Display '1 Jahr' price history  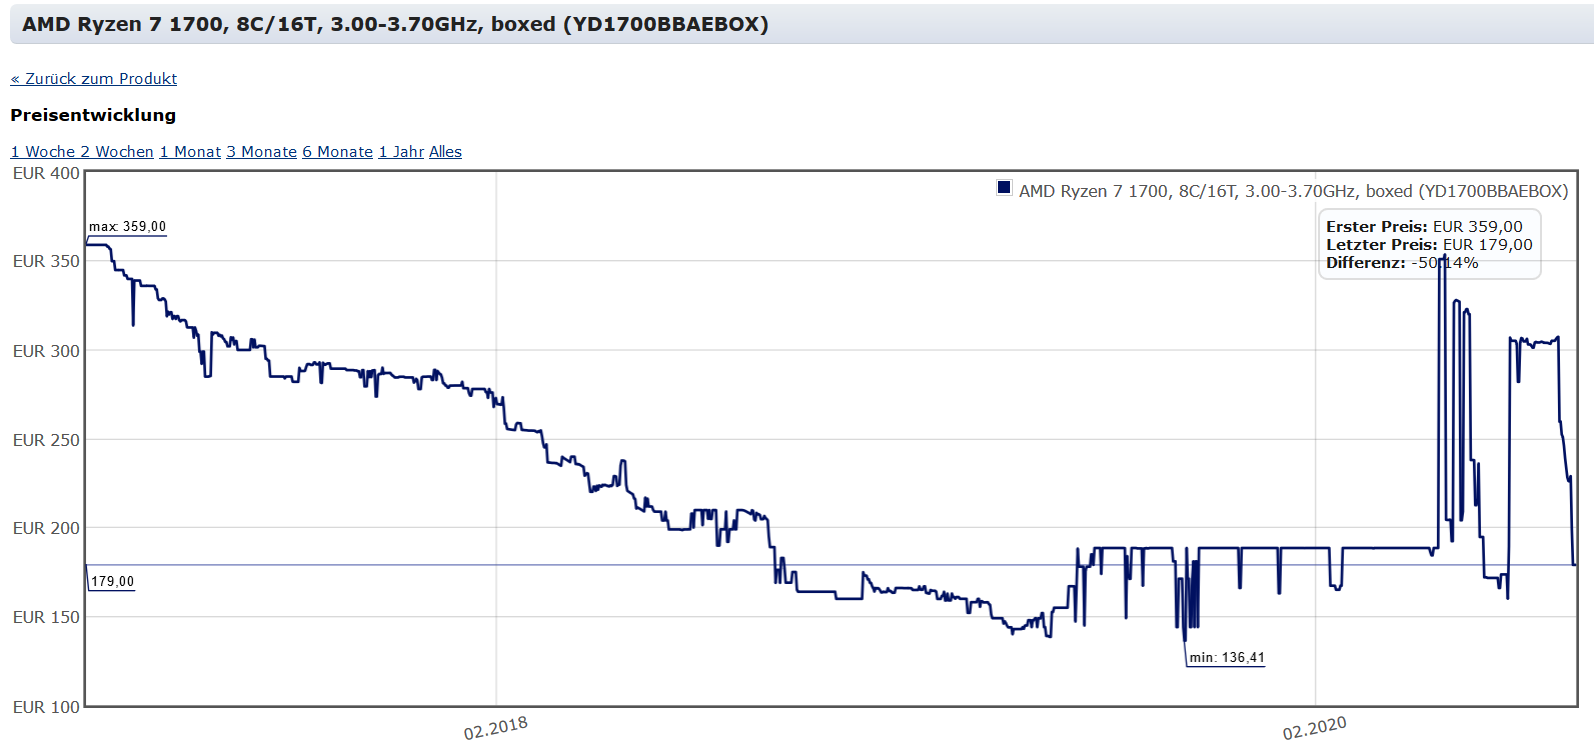(x=401, y=152)
